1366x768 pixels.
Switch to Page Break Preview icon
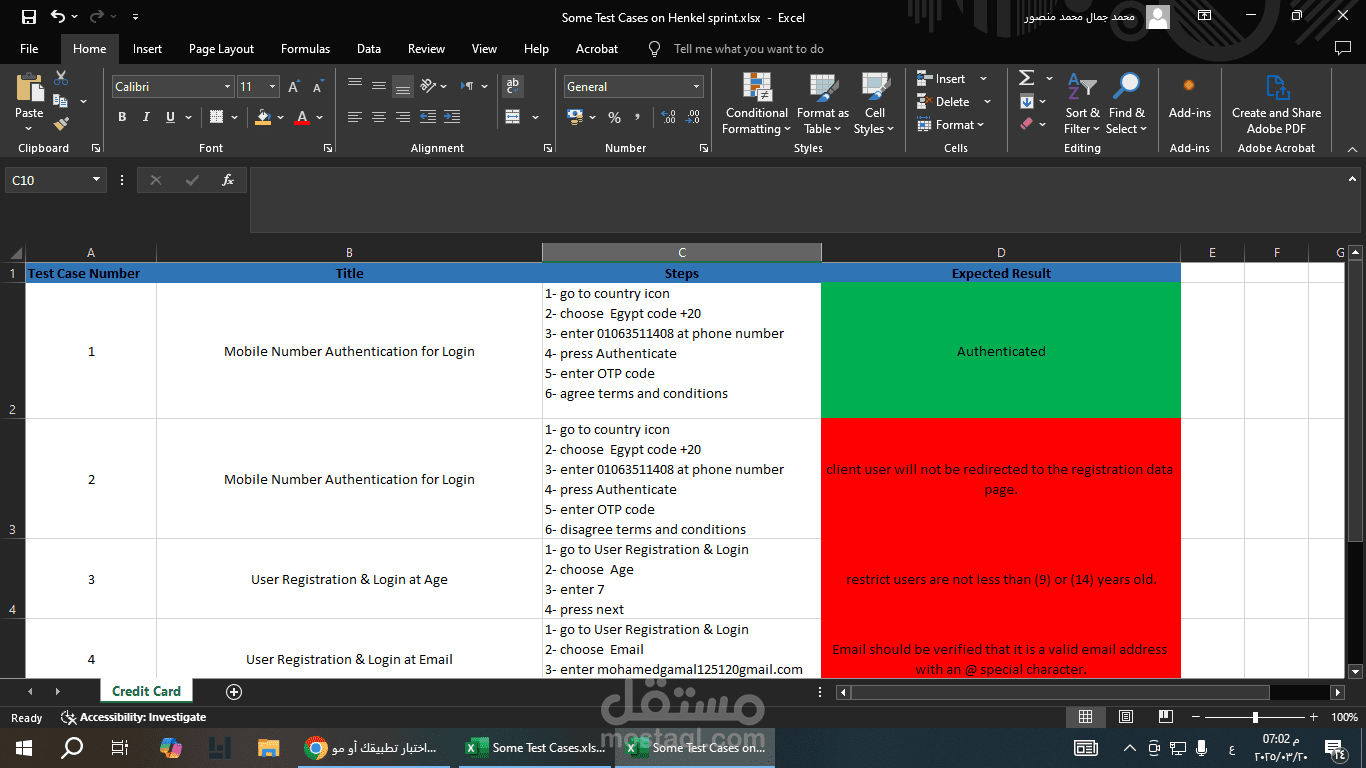[1165, 717]
